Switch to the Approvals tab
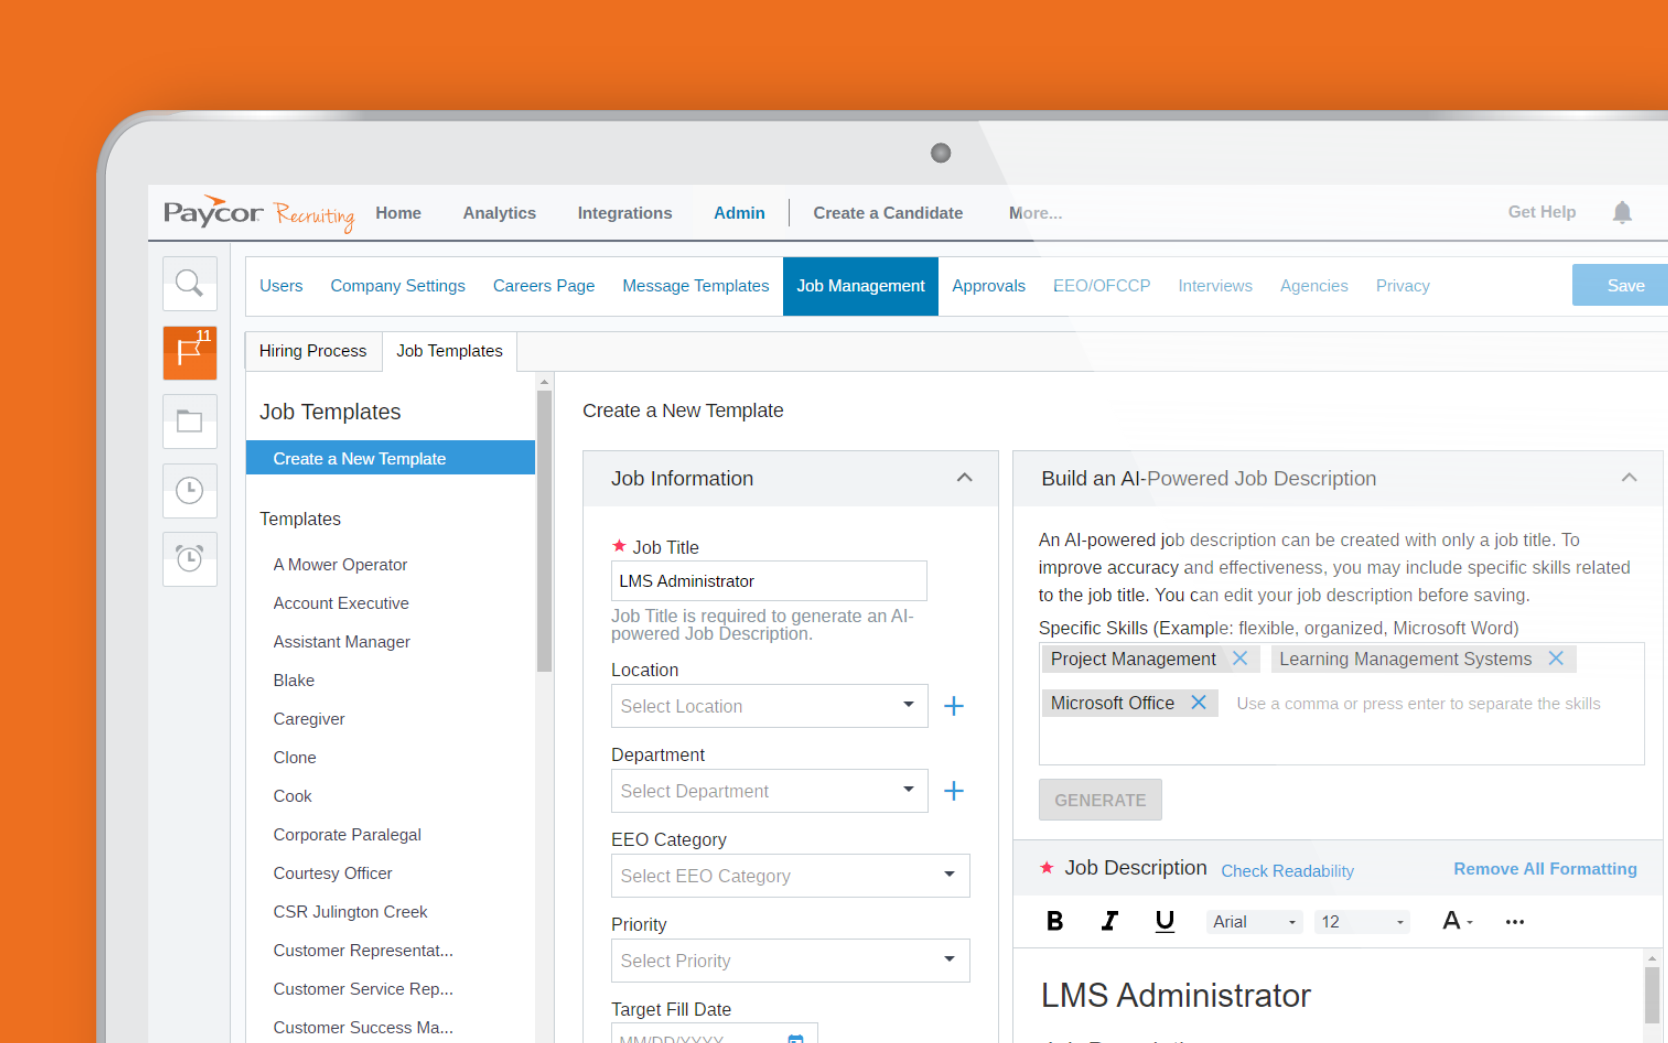1668x1043 pixels. click(x=989, y=286)
